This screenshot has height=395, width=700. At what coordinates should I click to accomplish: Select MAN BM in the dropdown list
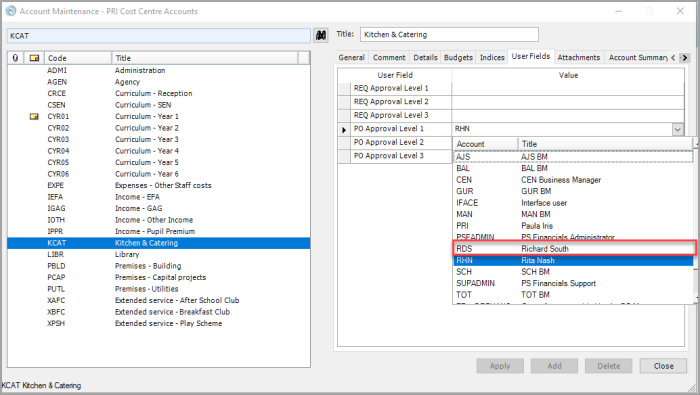click(x=574, y=214)
